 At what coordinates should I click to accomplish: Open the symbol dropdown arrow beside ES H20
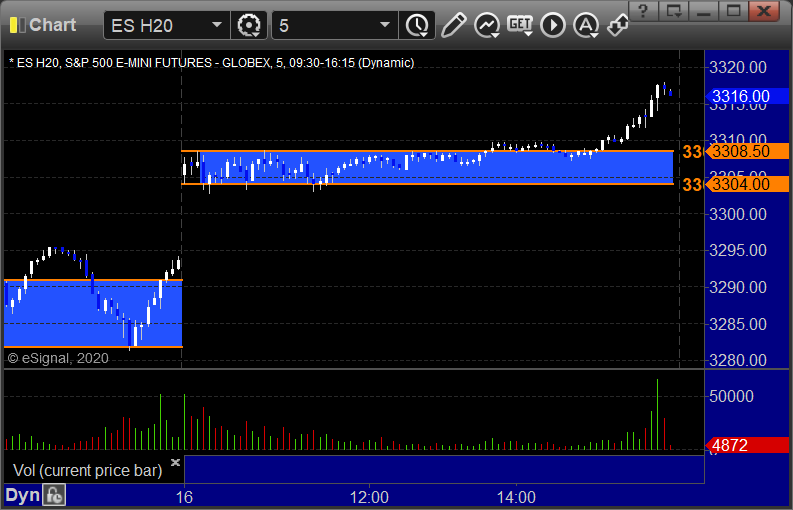pyautogui.click(x=216, y=25)
